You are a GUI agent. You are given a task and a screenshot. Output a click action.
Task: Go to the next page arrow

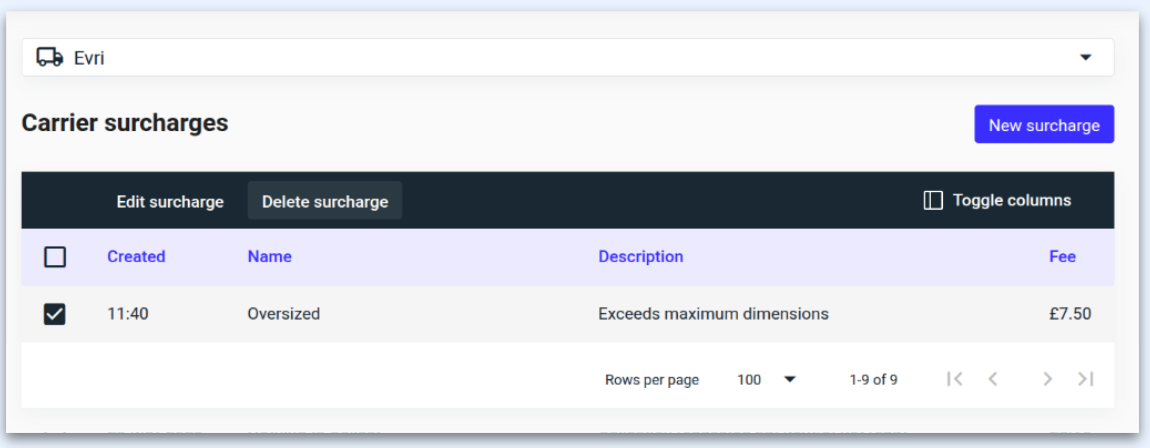pyautogui.click(x=1047, y=379)
